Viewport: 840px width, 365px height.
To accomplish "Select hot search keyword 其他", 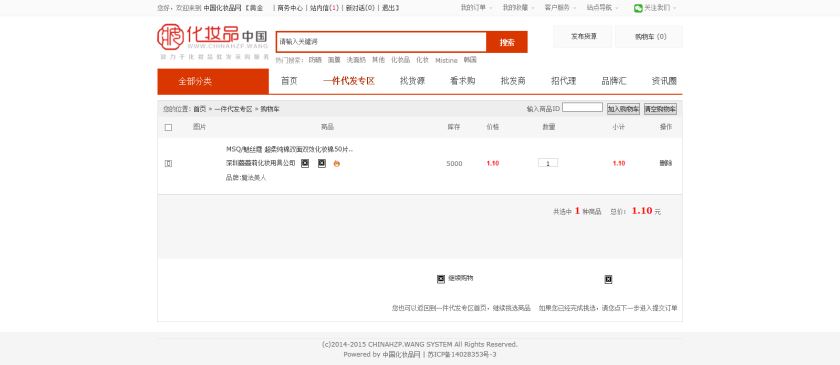I will point(378,60).
